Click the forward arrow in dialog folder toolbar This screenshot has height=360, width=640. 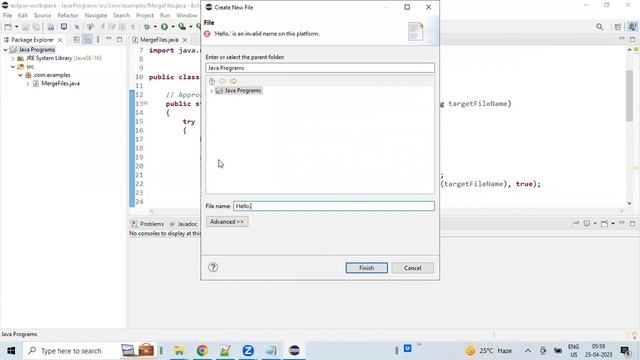[233, 81]
